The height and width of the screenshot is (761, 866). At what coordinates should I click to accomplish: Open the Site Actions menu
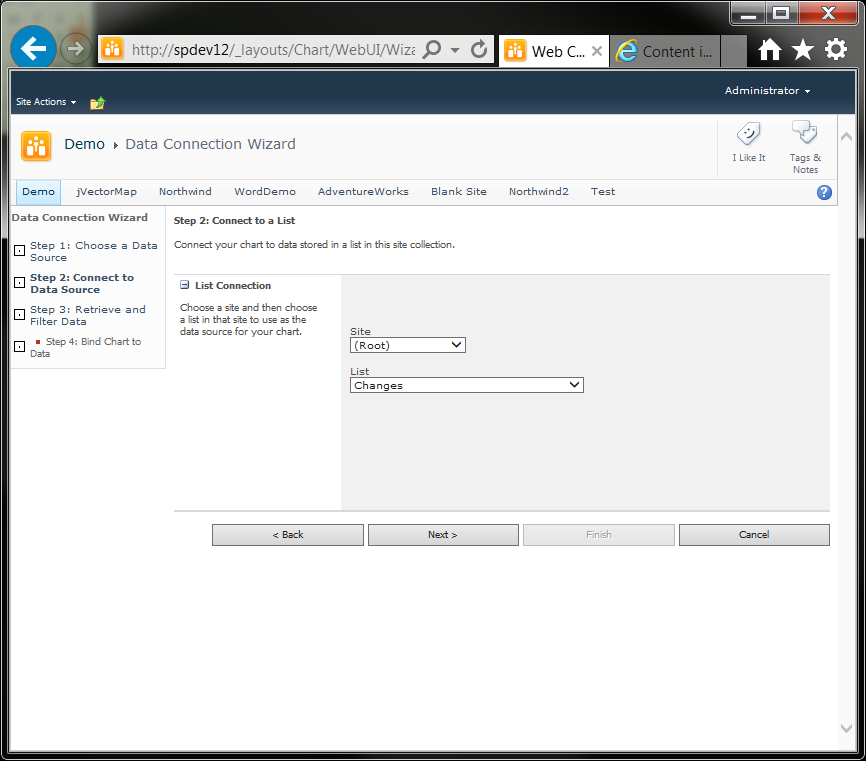pyautogui.click(x=46, y=102)
